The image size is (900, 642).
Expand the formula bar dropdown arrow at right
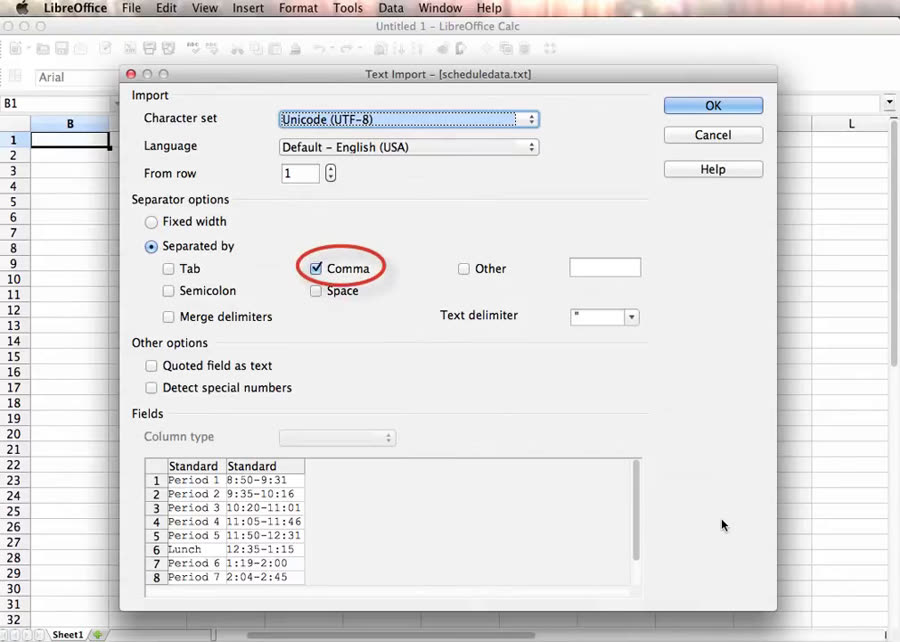[x=889, y=103]
